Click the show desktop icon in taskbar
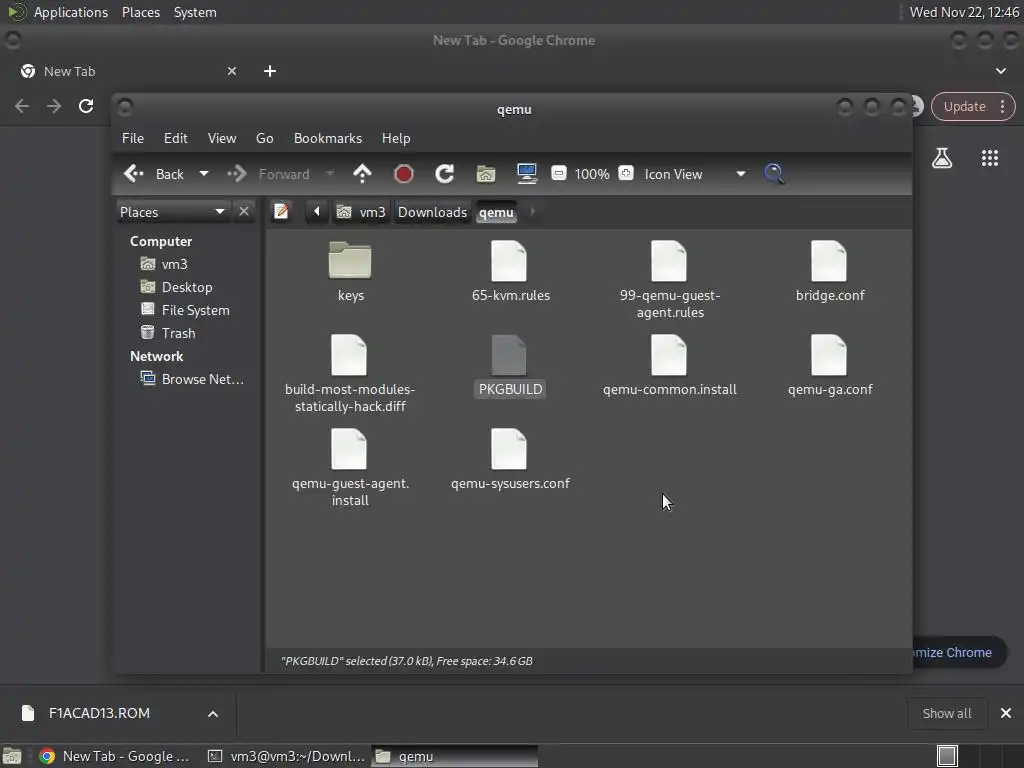This screenshot has height=768, width=1024. coord(12,756)
